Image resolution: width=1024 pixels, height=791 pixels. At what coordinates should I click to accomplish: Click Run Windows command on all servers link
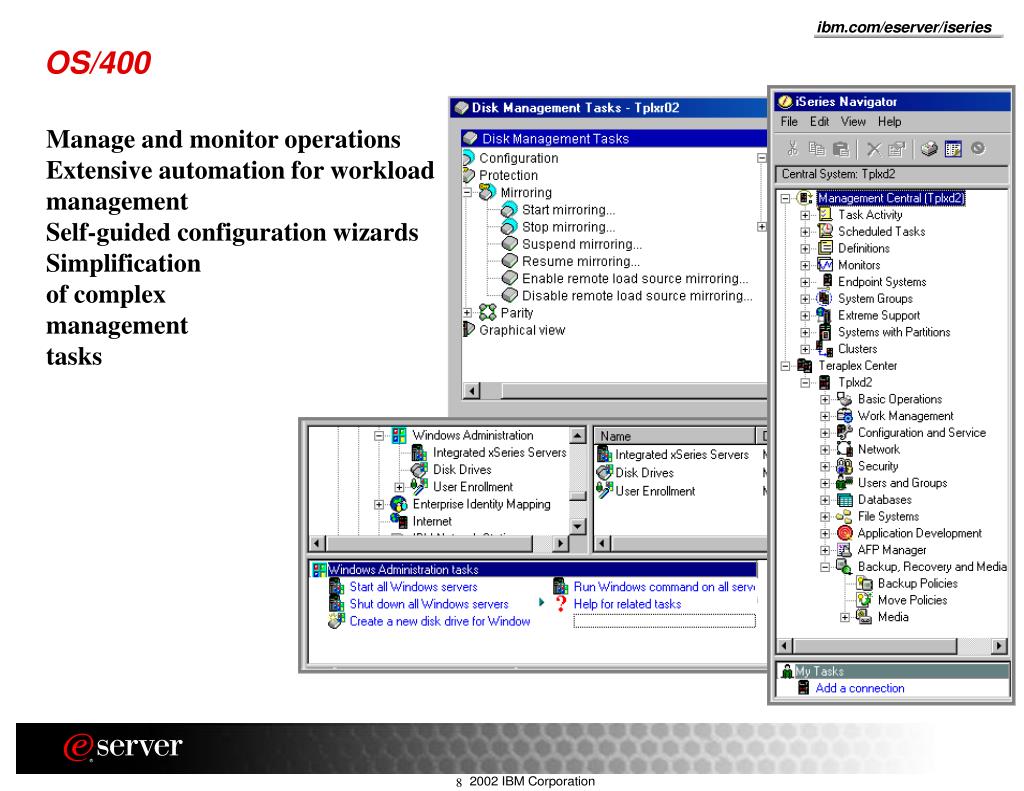click(x=664, y=587)
